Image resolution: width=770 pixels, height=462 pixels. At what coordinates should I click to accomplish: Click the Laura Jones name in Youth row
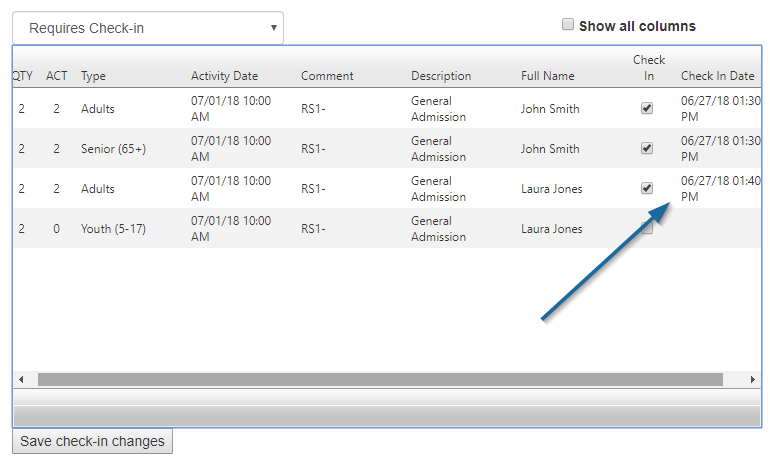[551, 229]
